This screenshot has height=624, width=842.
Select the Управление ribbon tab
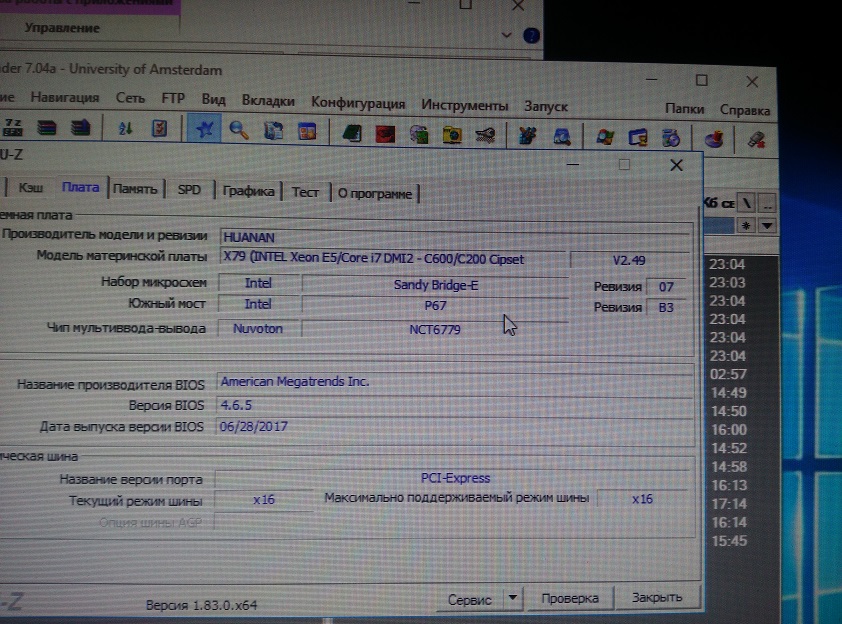point(62,28)
